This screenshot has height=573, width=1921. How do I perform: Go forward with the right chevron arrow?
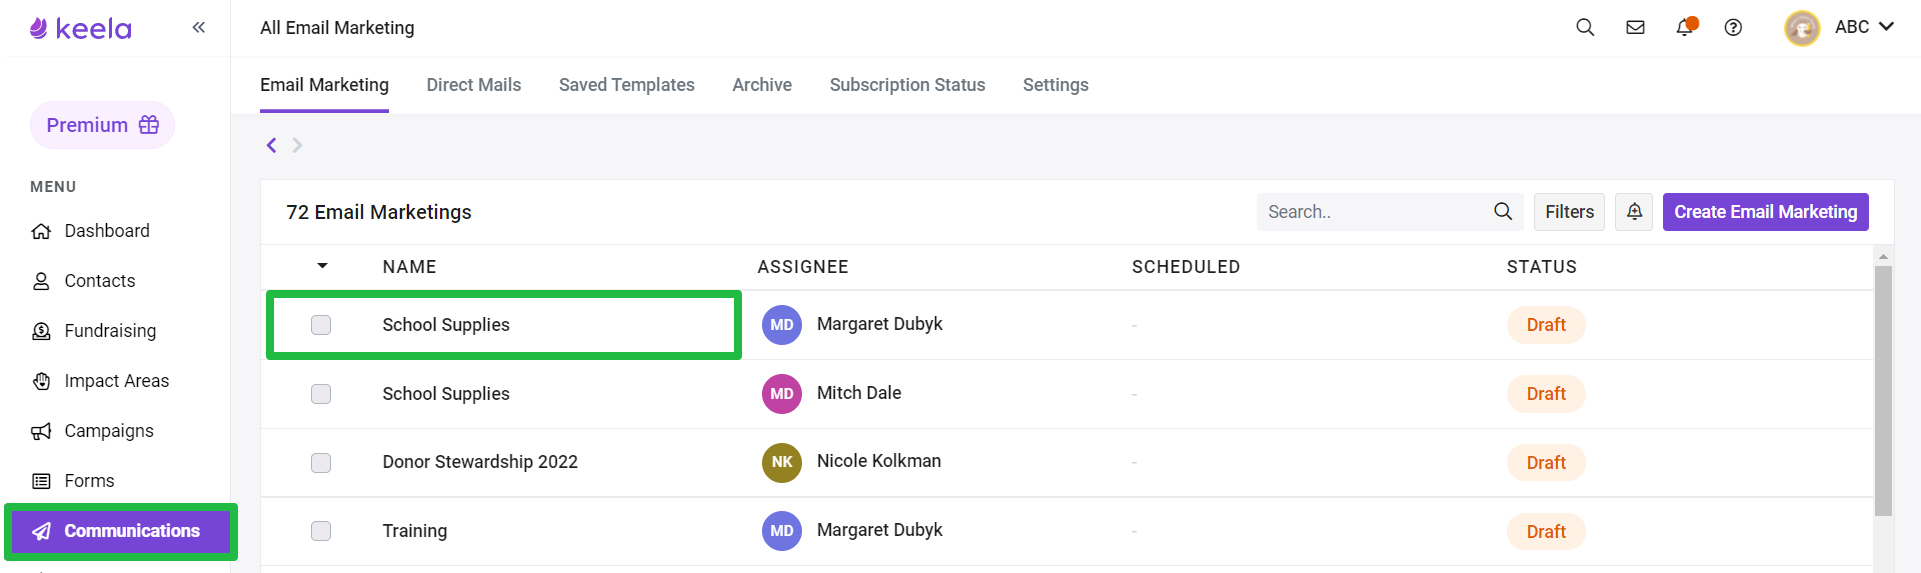coord(297,145)
